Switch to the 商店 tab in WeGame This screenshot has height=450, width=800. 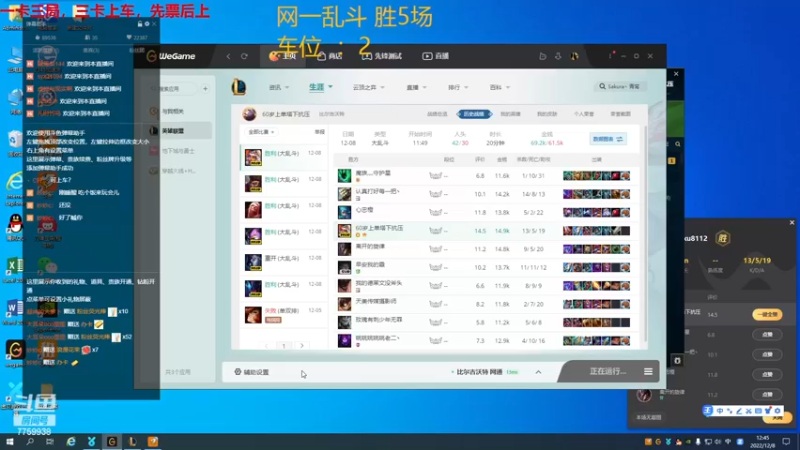coord(330,56)
